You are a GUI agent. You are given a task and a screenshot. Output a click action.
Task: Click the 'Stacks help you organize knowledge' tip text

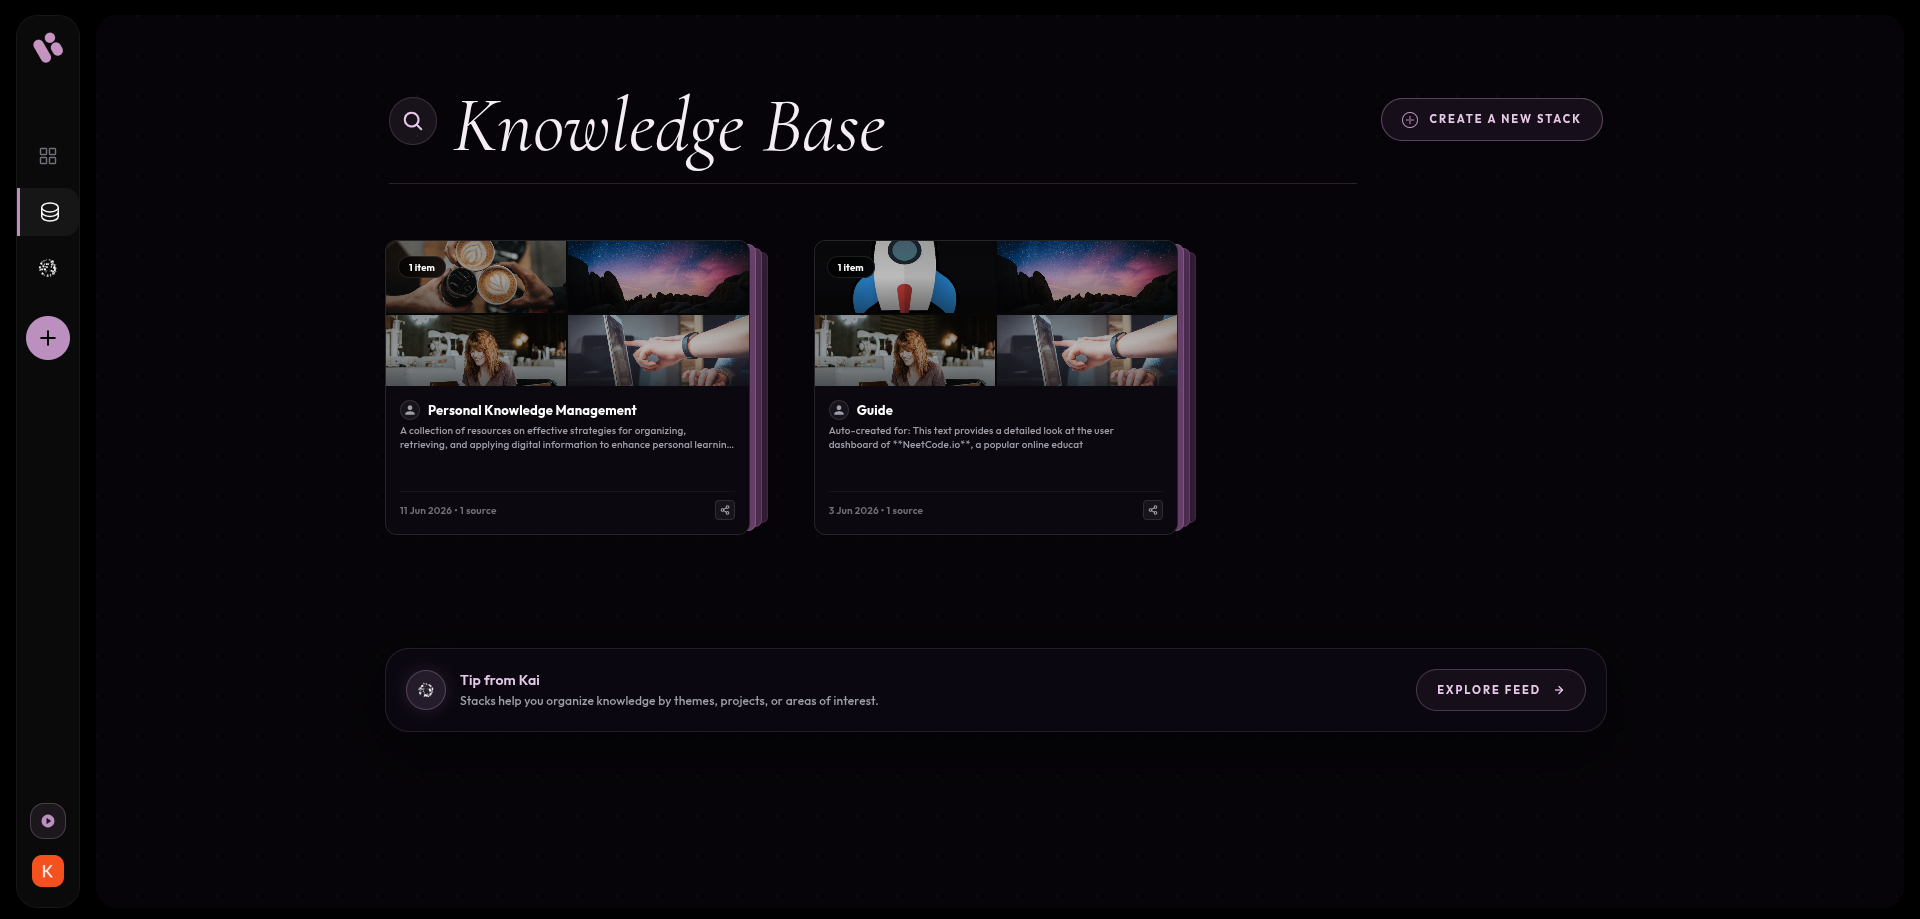(669, 701)
